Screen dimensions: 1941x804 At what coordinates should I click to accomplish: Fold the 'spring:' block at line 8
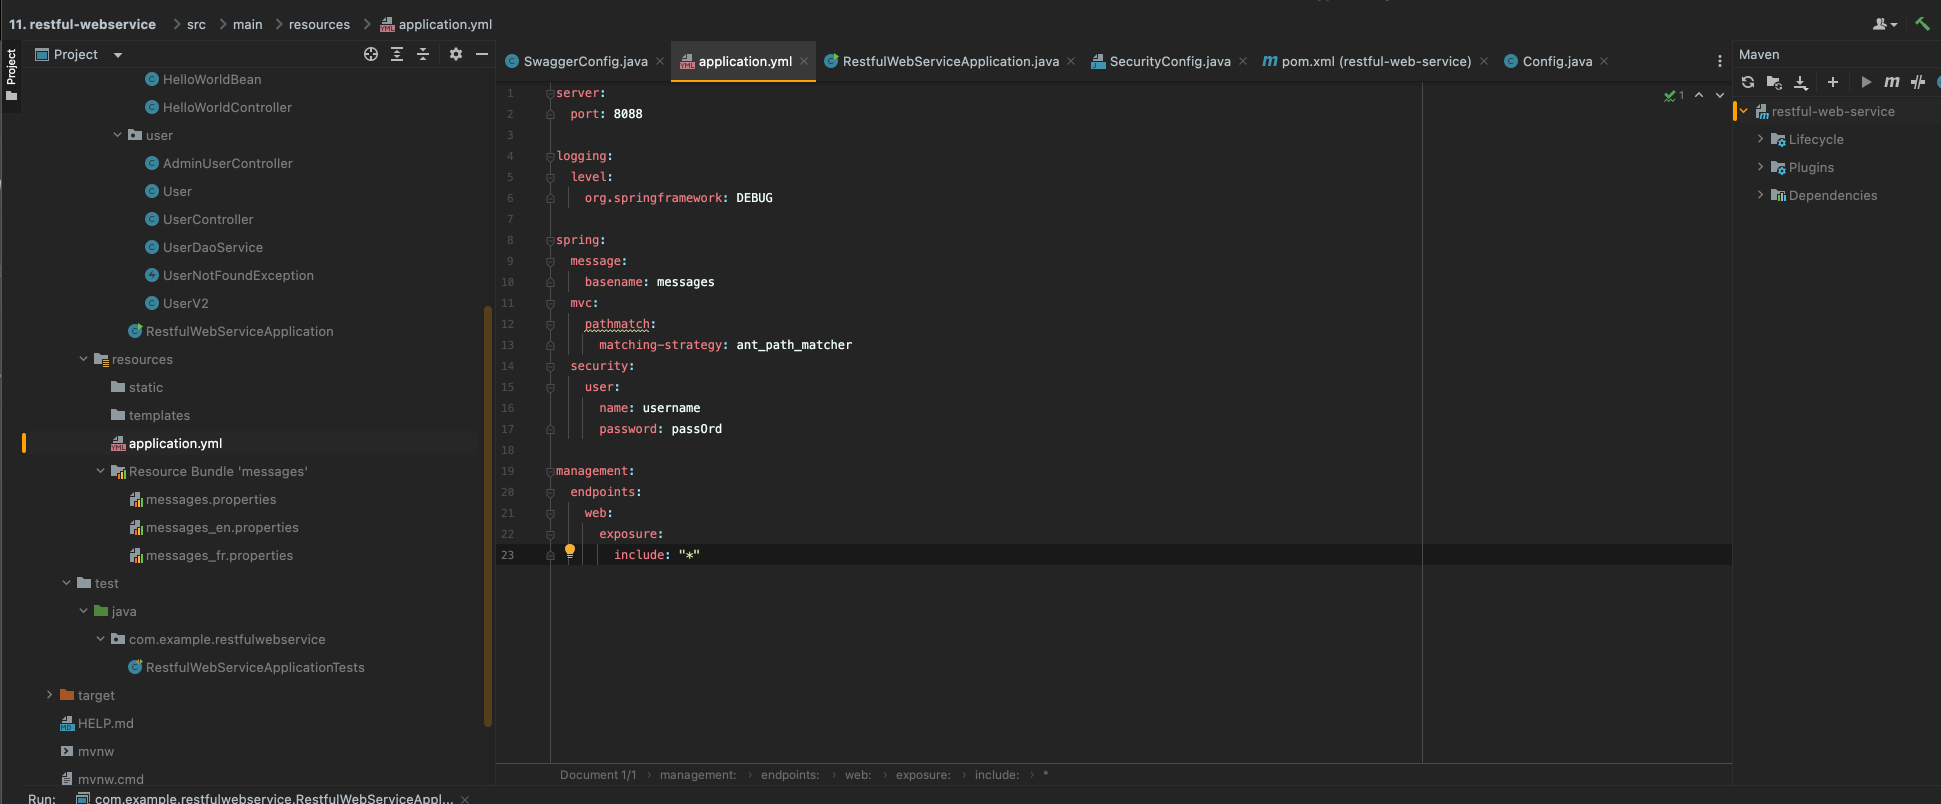(x=550, y=240)
